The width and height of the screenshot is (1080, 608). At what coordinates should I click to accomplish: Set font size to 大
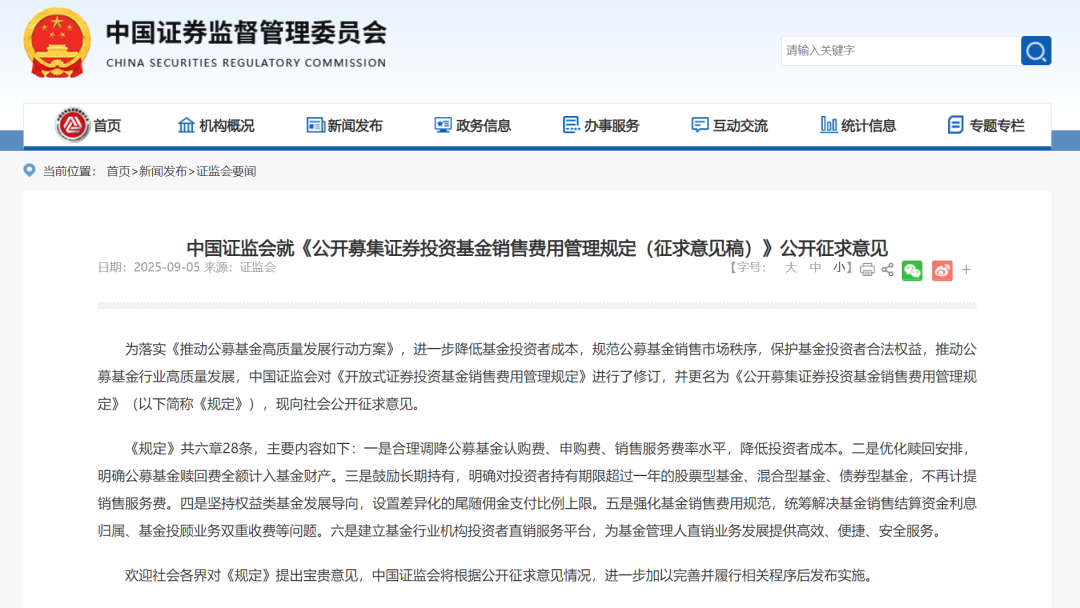click(791, 268)
